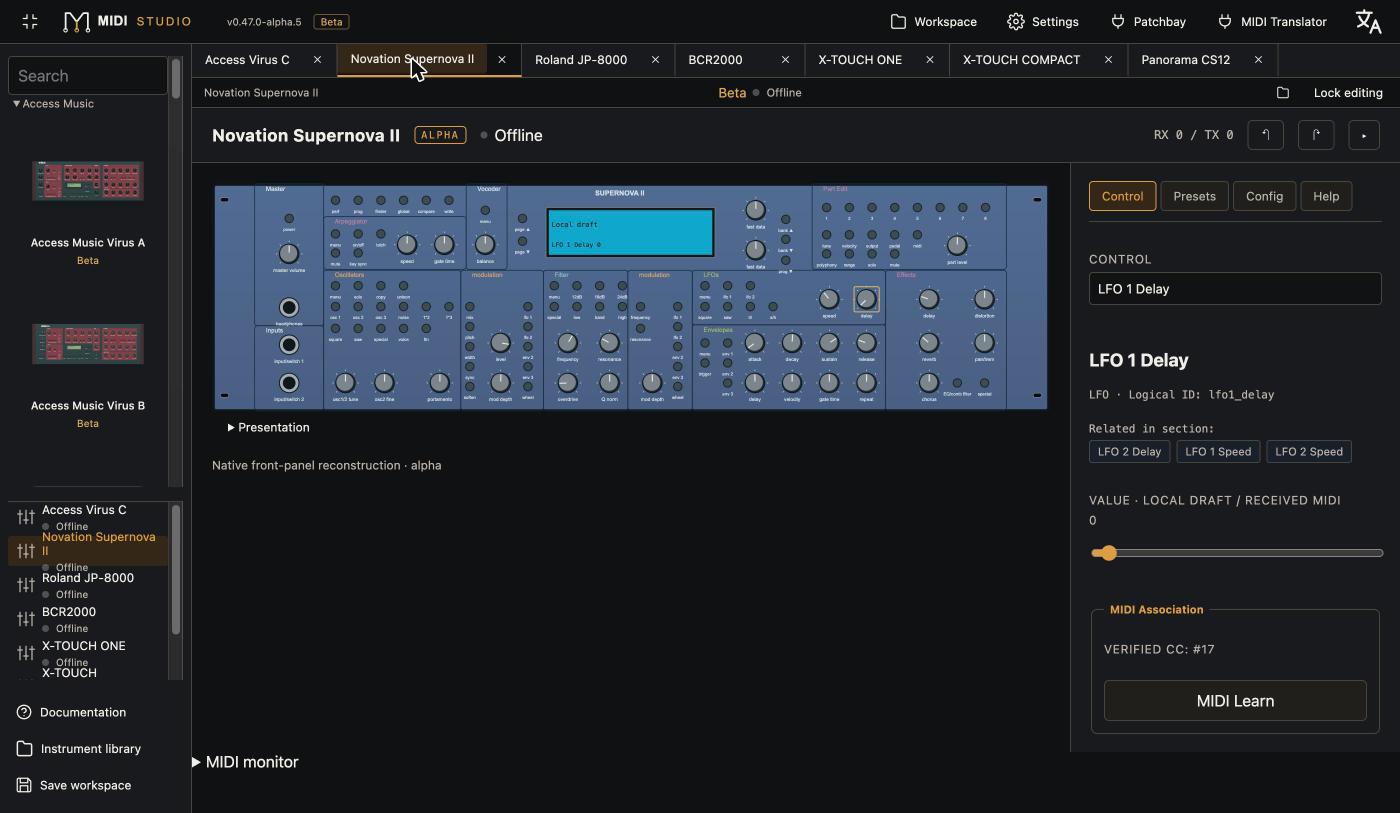Viewport: 1400px width, 813px height.
Task: Click the page up button beside the LCD
Action: (522, 218)
